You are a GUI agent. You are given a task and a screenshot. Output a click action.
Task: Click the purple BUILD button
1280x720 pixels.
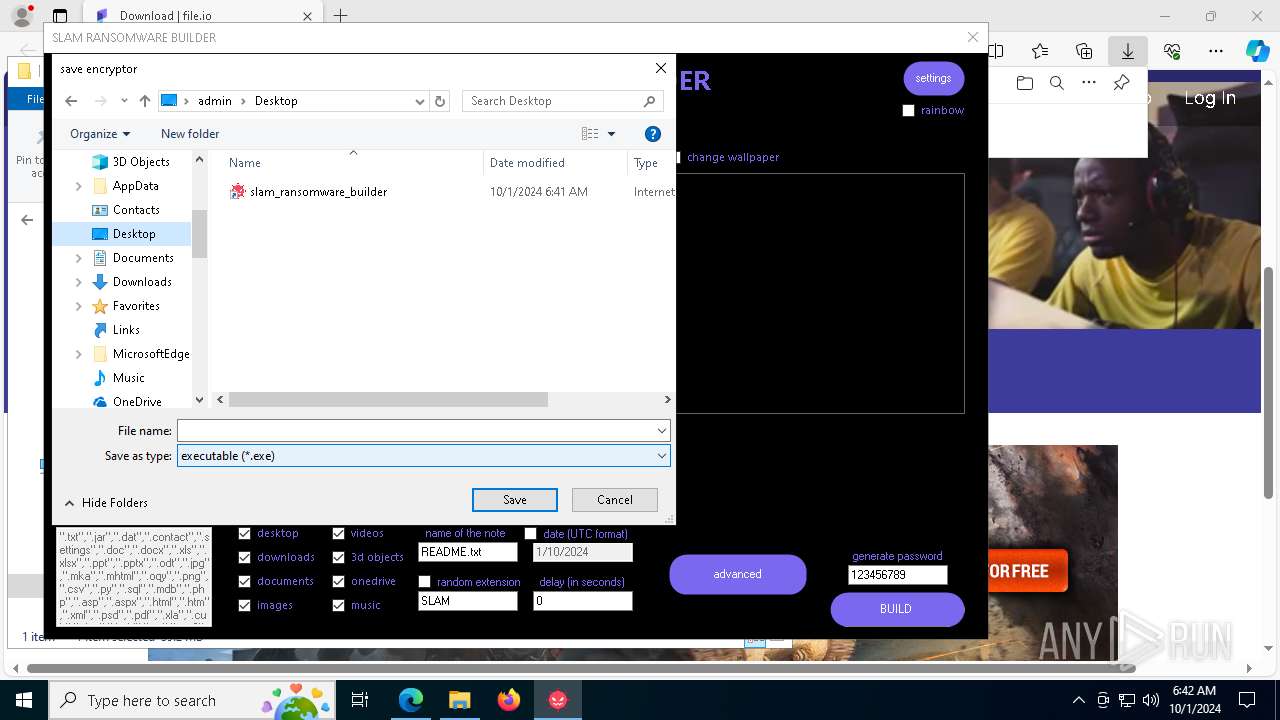897,609
